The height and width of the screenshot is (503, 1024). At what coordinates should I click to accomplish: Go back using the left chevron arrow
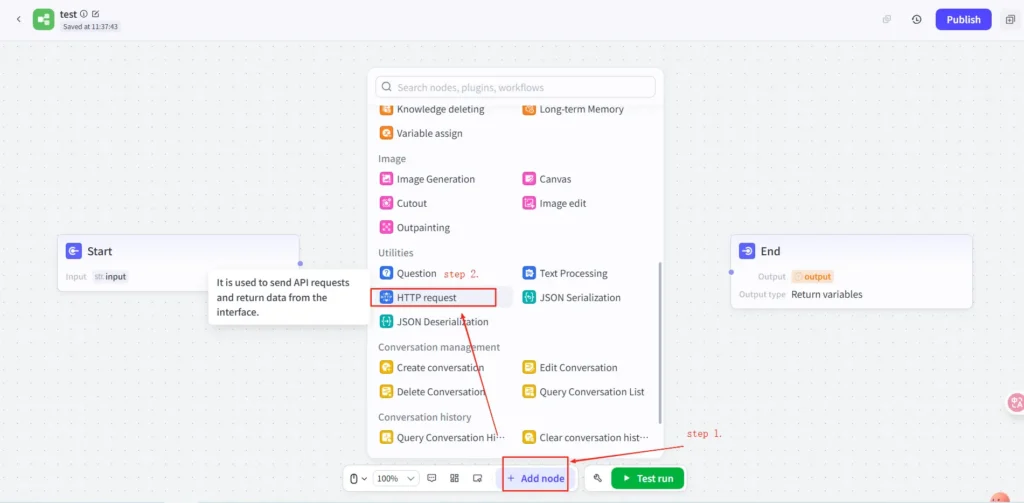pyautogui.click(x=18, y=20)
